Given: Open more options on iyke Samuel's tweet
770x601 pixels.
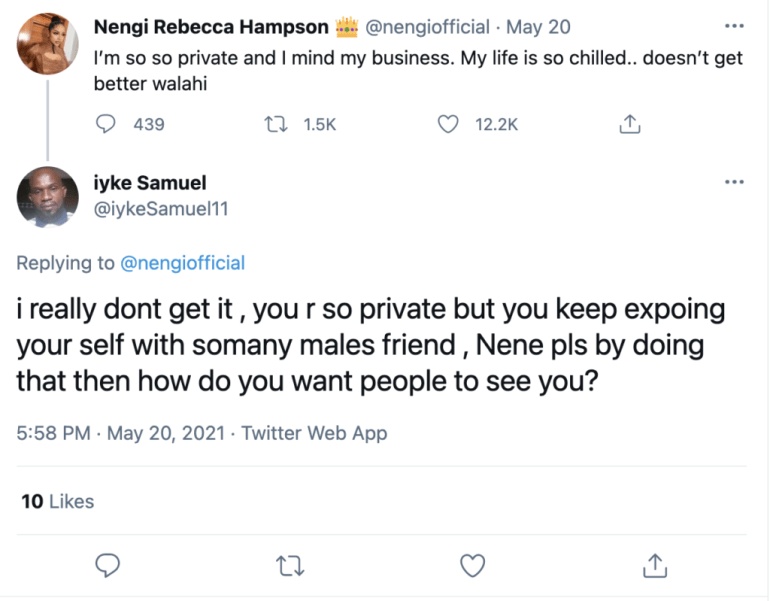Looking at the screenshot, I should [734, 182].
